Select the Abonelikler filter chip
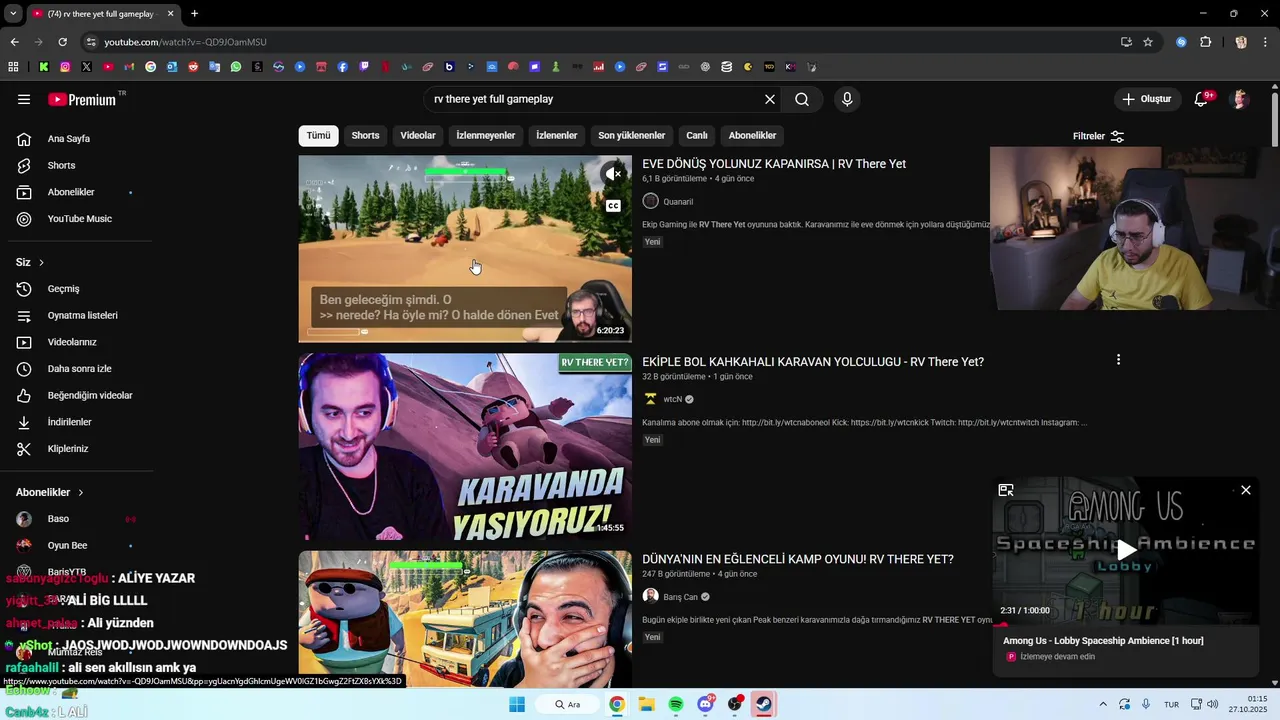The width and height of the screenshot is (1280, 720). point(753,136)
